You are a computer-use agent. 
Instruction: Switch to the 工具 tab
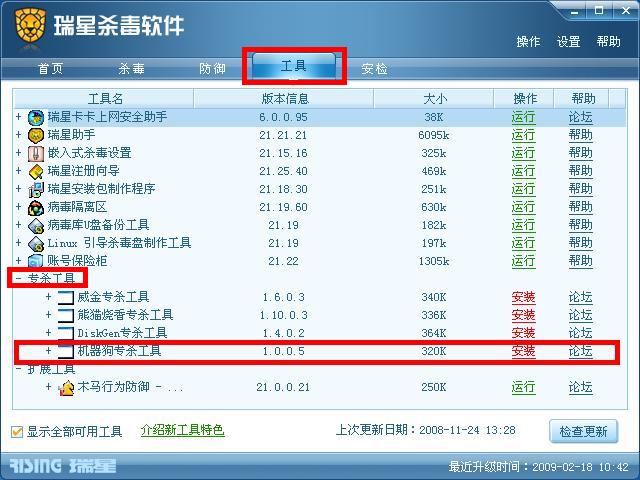[294, 65]
